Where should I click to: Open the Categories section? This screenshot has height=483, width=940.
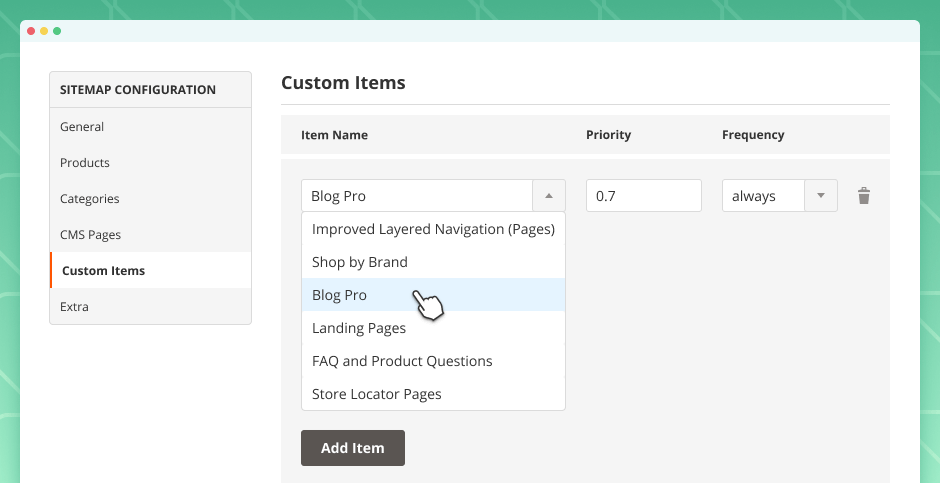point(150,198)
